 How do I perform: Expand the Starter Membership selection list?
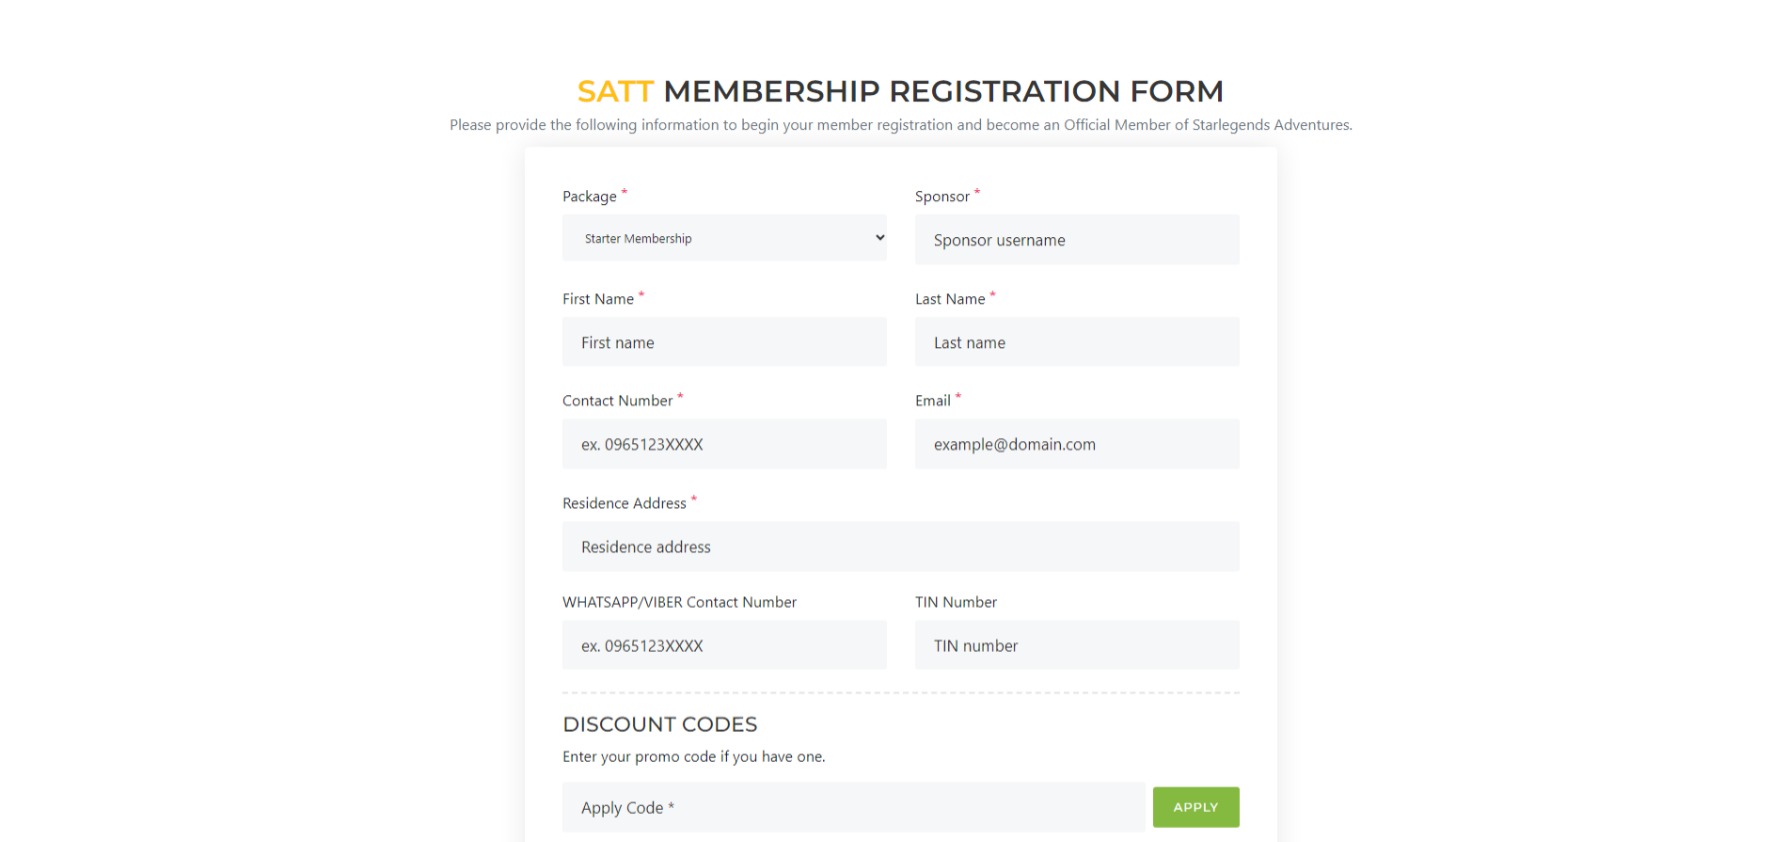(724, 238)
